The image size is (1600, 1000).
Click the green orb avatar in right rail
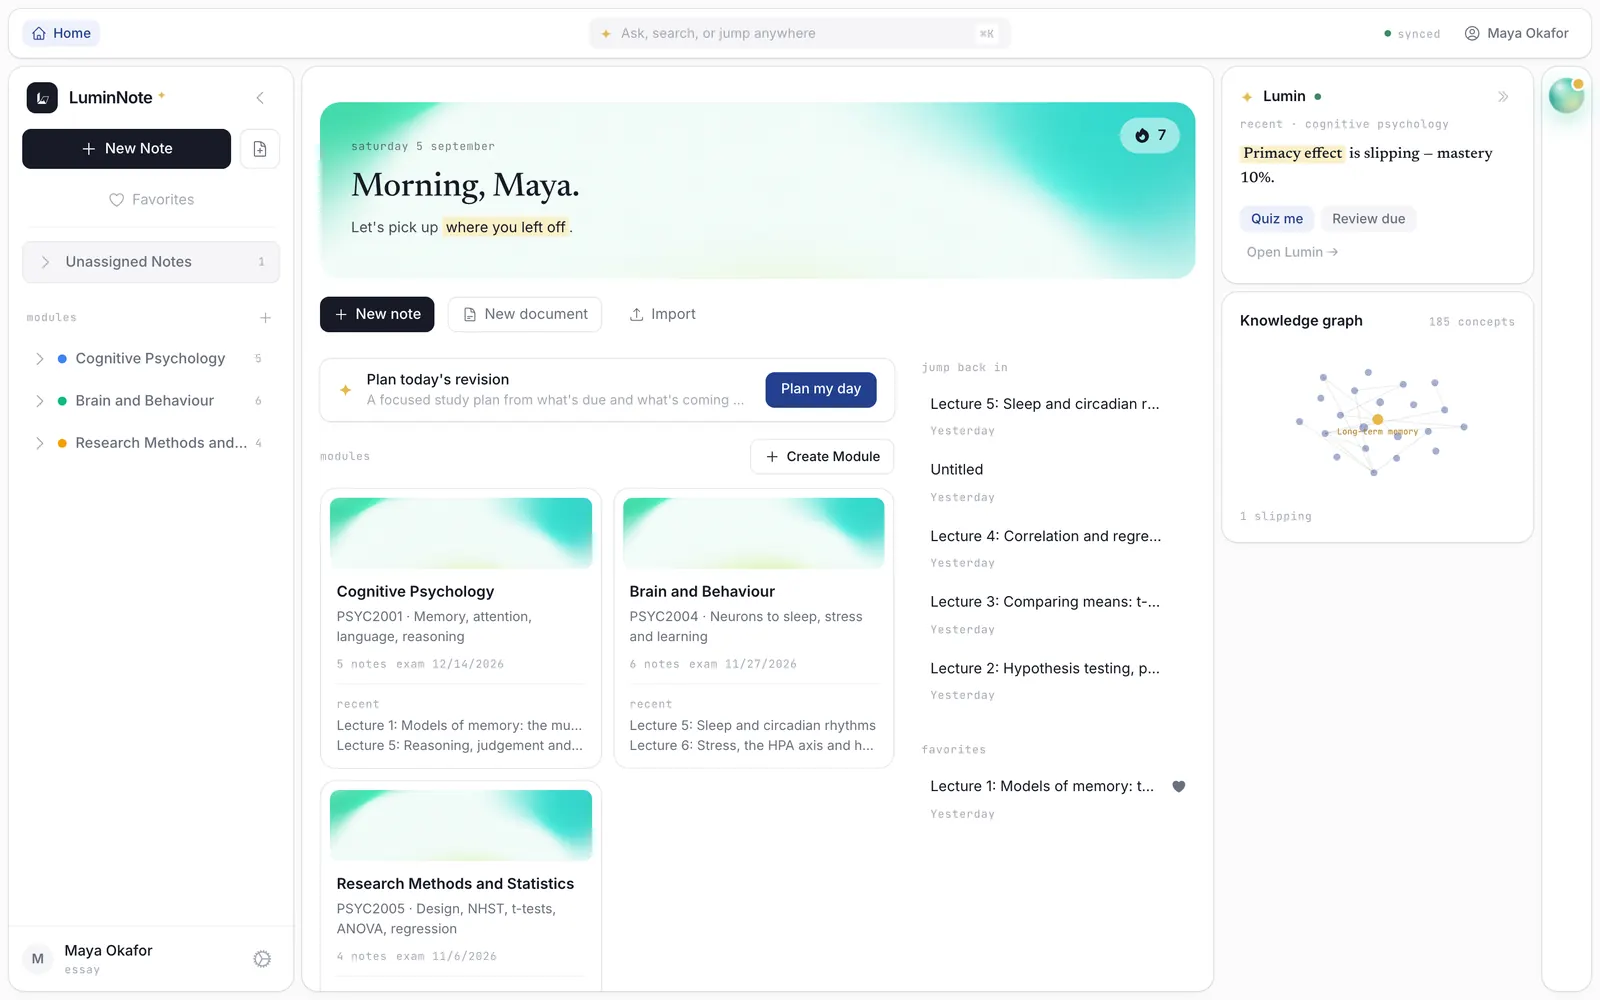[x=1566, y=96]
